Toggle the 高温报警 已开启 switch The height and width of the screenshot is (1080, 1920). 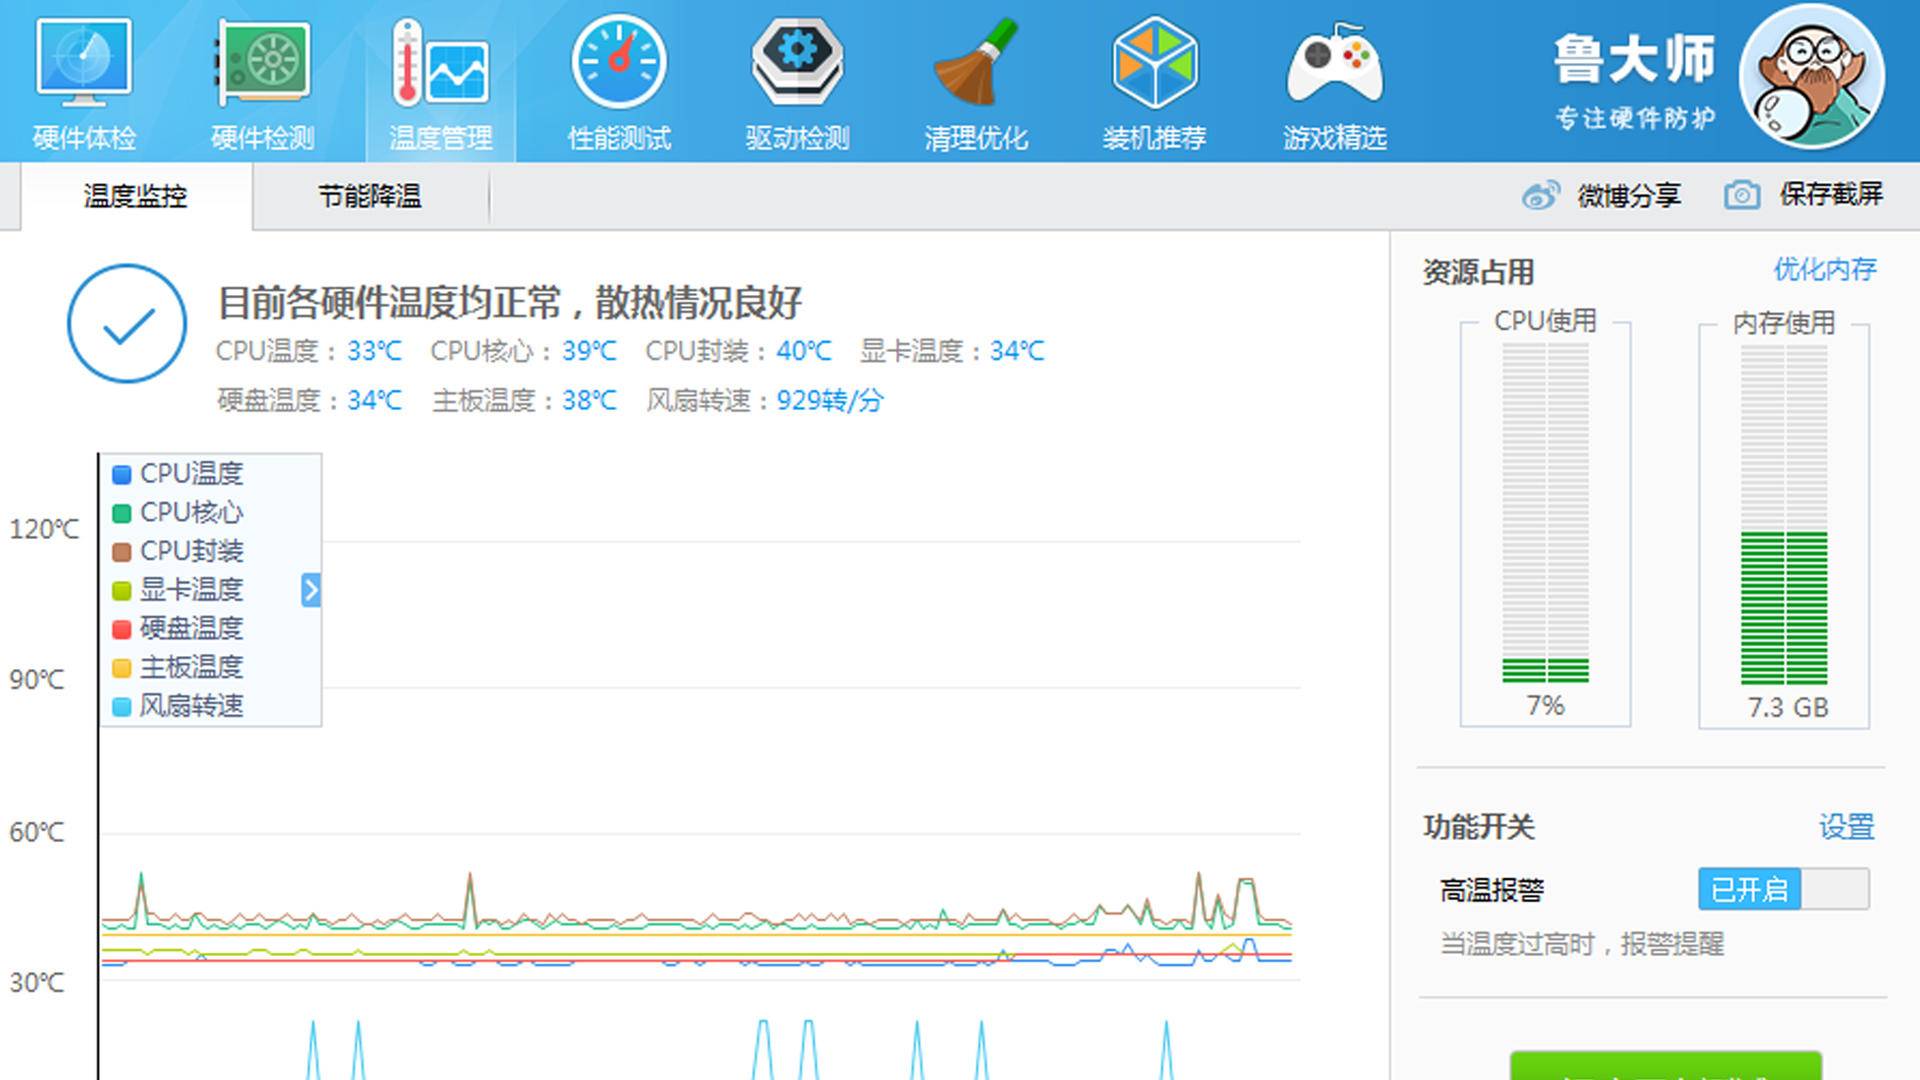(1783, 889)
